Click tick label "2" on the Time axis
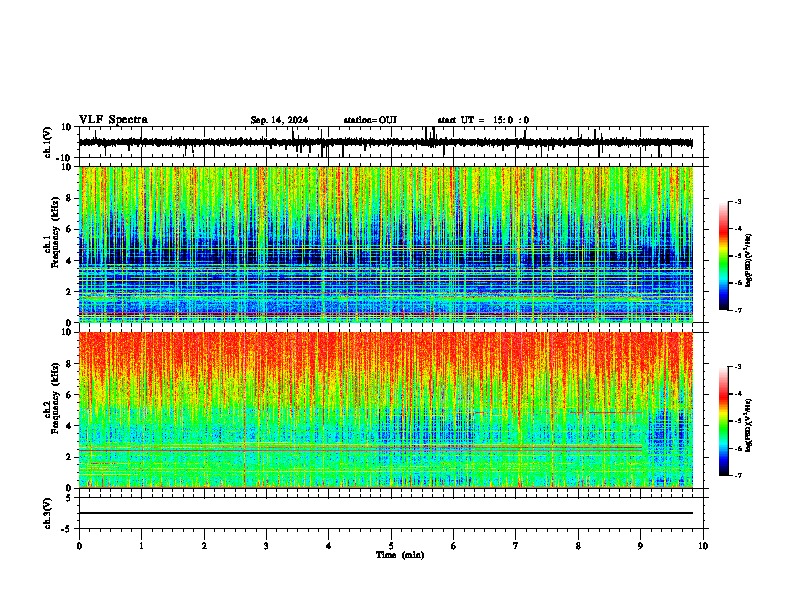Screen dimensions: 792x612 point(204,546)
